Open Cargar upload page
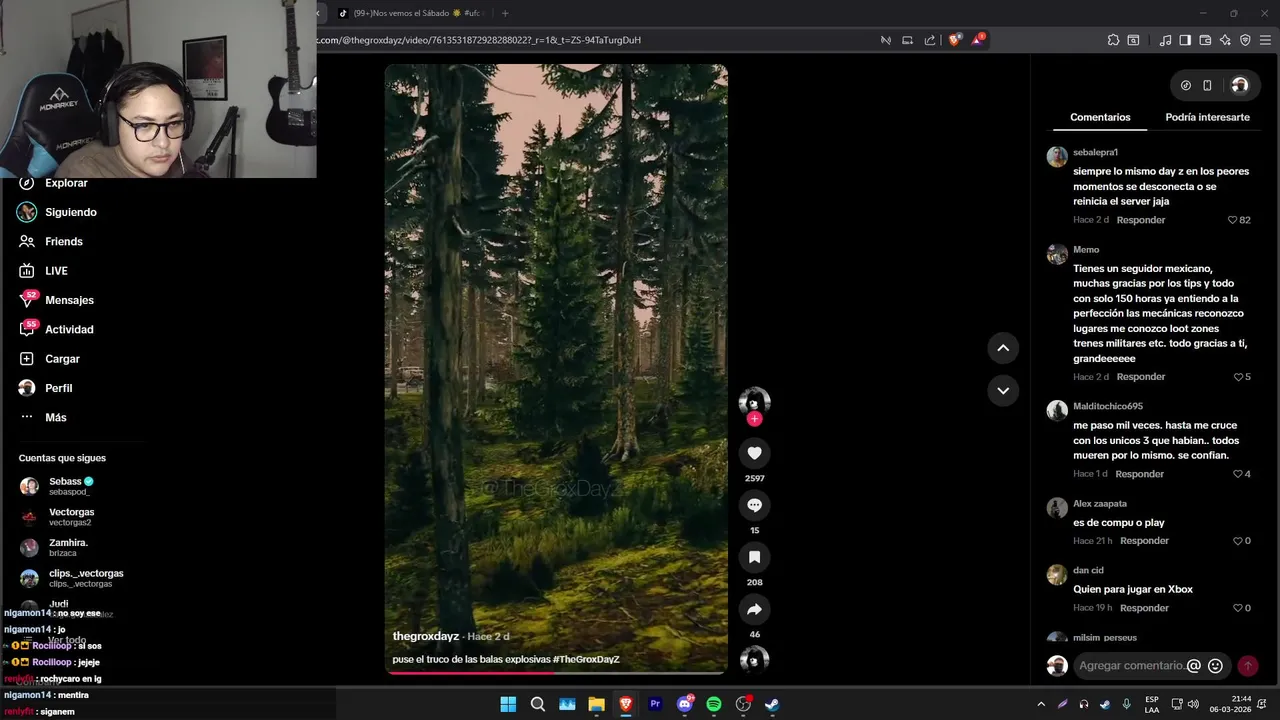Screen dimensions: 1280x720 (50, 359)
